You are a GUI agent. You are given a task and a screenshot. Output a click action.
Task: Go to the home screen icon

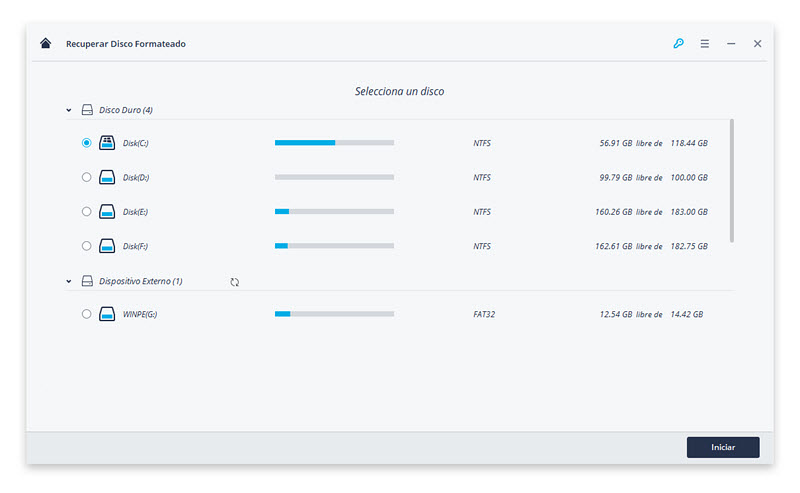click(45, 43)
